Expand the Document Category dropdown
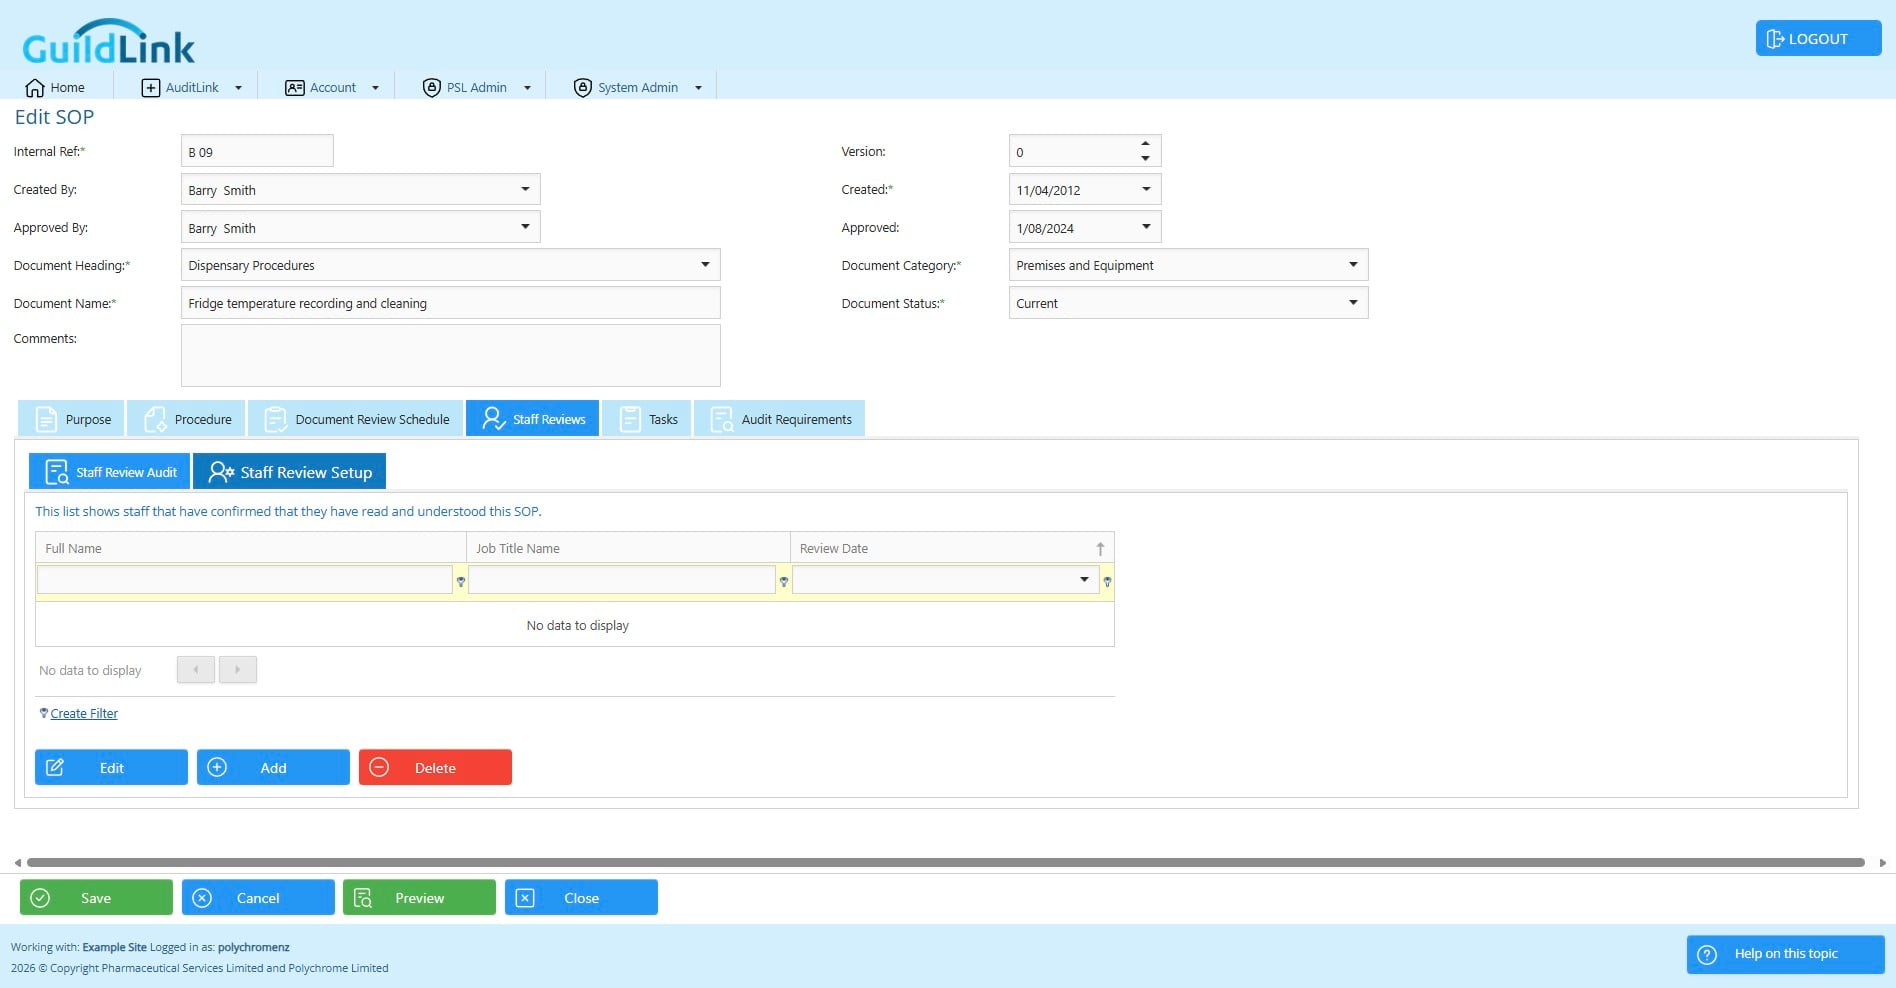The width and height of the screenshot is (1896, 988). 1353,265
